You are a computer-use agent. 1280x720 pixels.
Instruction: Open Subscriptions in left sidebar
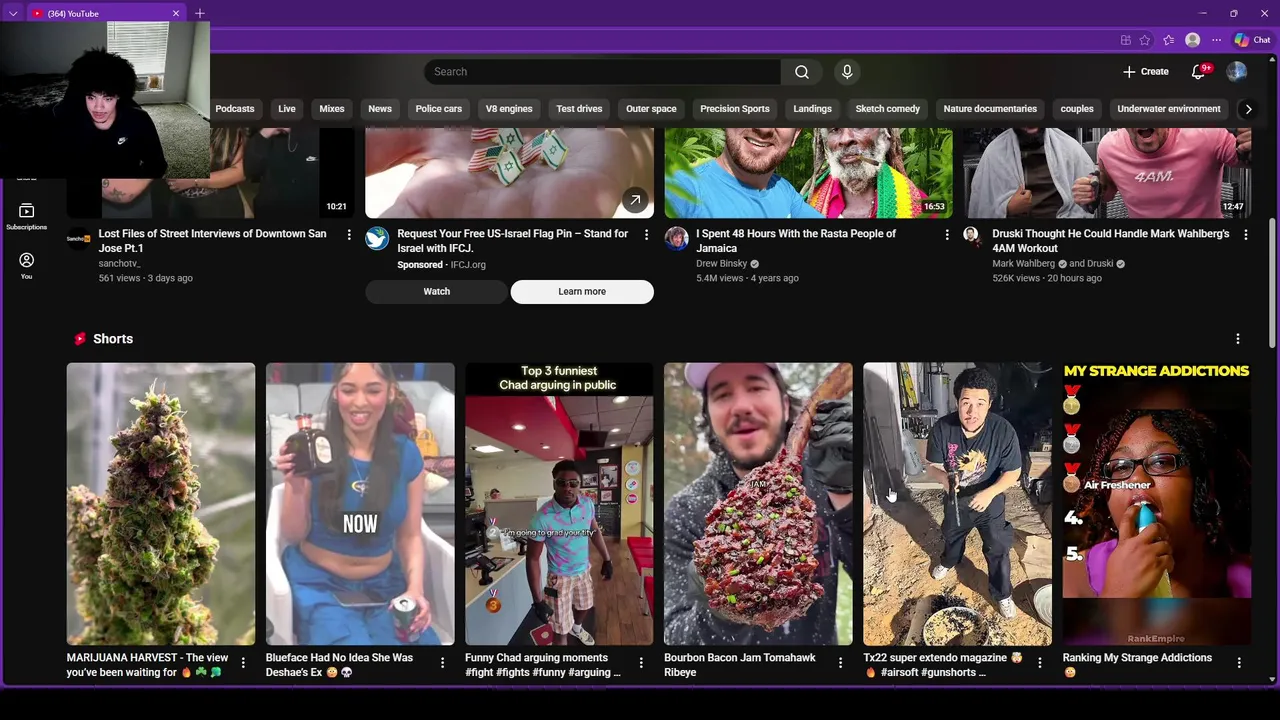click(26, 216)
